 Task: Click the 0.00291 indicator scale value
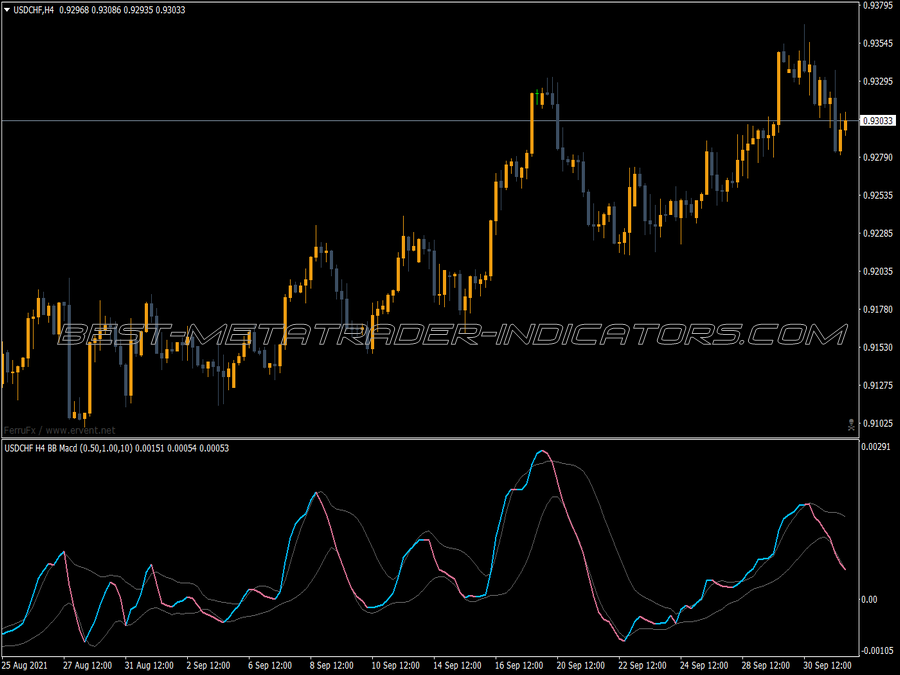(x=876, y=447)
